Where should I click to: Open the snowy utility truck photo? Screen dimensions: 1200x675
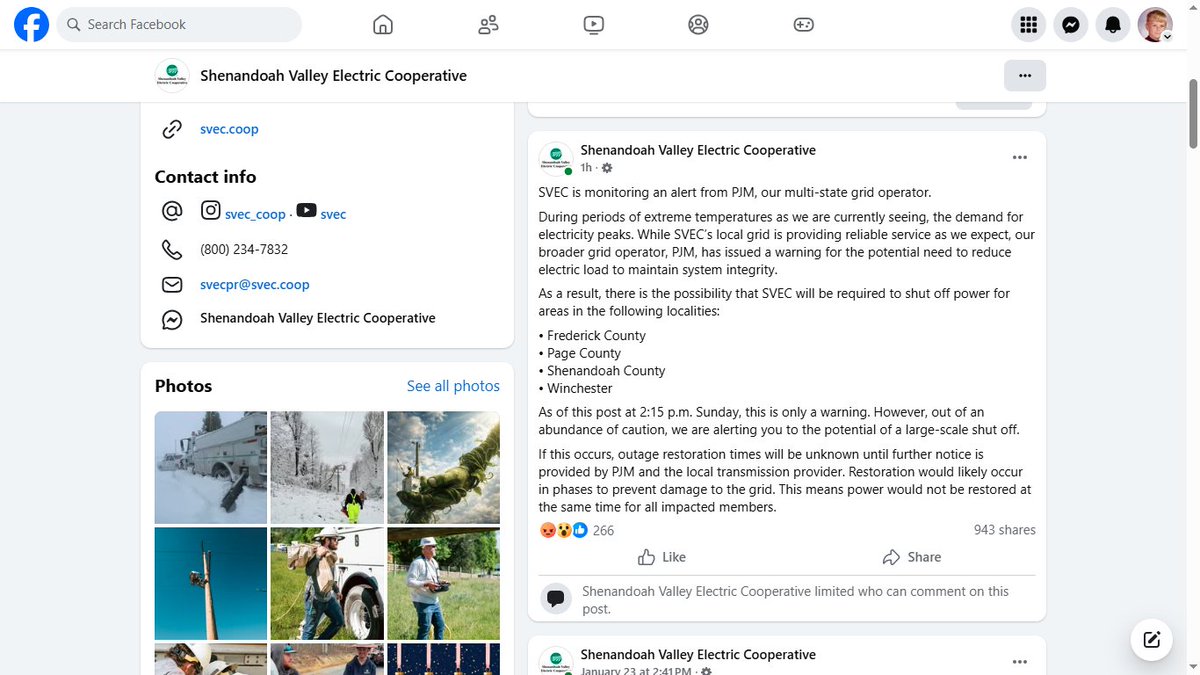(x=211, y=467)
